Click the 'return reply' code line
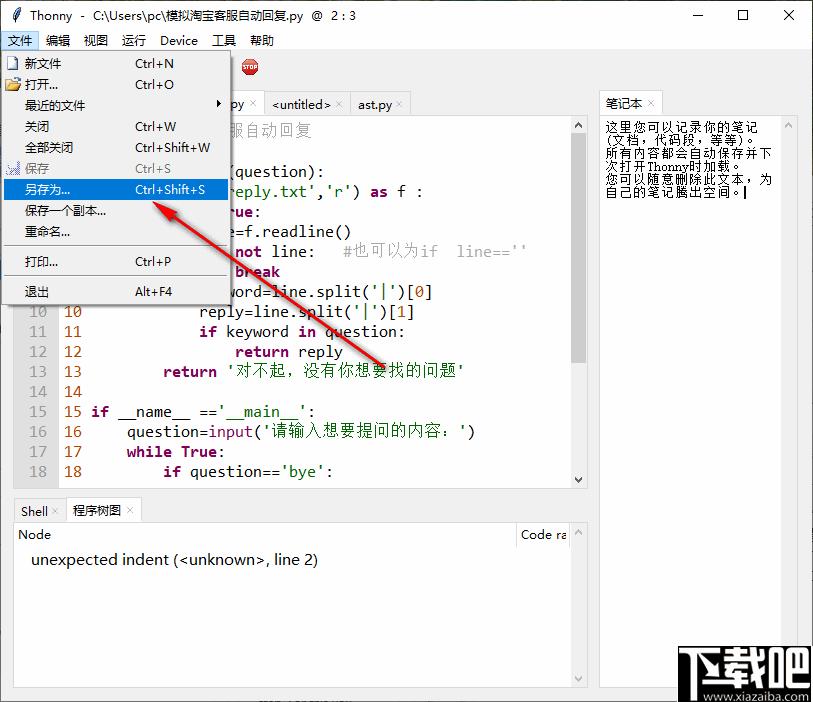Image resolution: width=813 pixels, height=702 pixels. (288, 352)
